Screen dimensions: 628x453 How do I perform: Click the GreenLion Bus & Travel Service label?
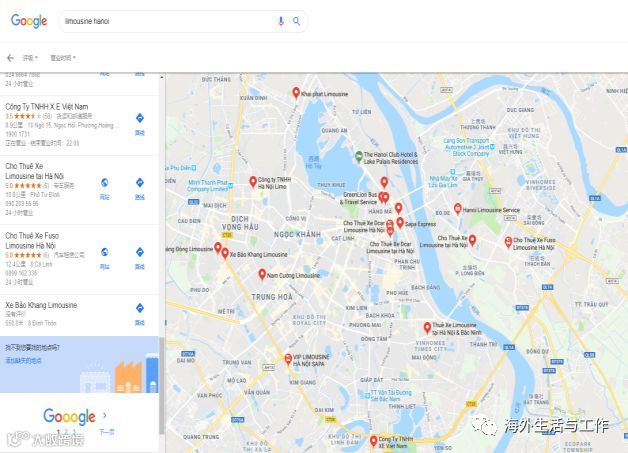(x=358, y=198)
